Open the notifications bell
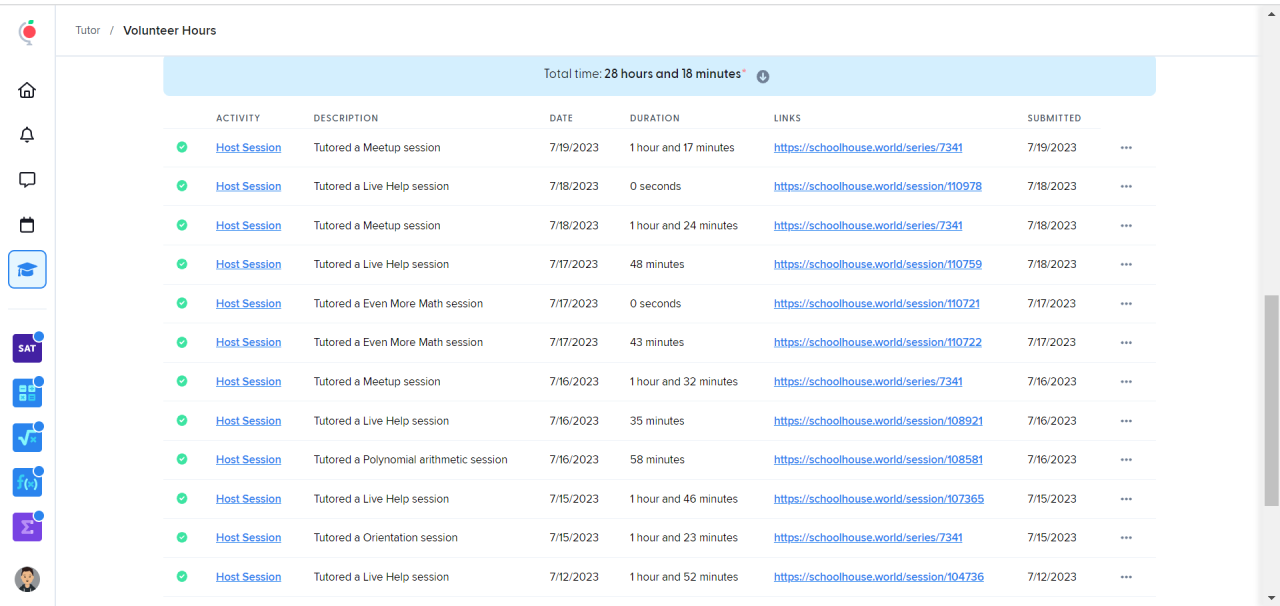The width and height of the screenshot is (1280, 606). (x=27, y=135)
